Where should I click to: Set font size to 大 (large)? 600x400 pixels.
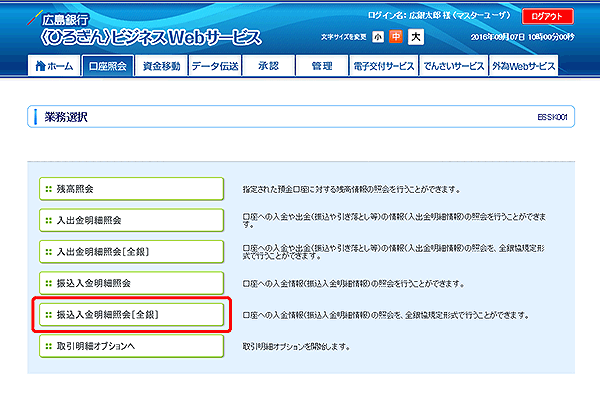point(416,37)
